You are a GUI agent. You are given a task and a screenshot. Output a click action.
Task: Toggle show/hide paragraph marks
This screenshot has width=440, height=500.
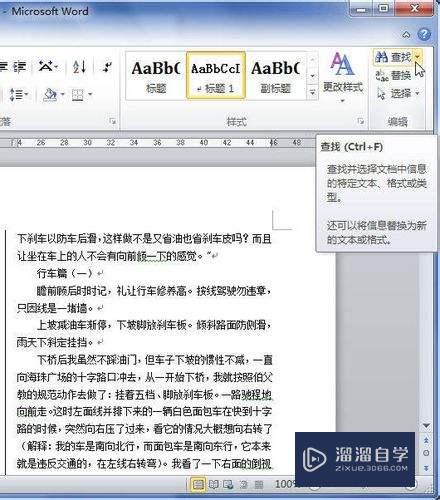click(x=107, y=67)
